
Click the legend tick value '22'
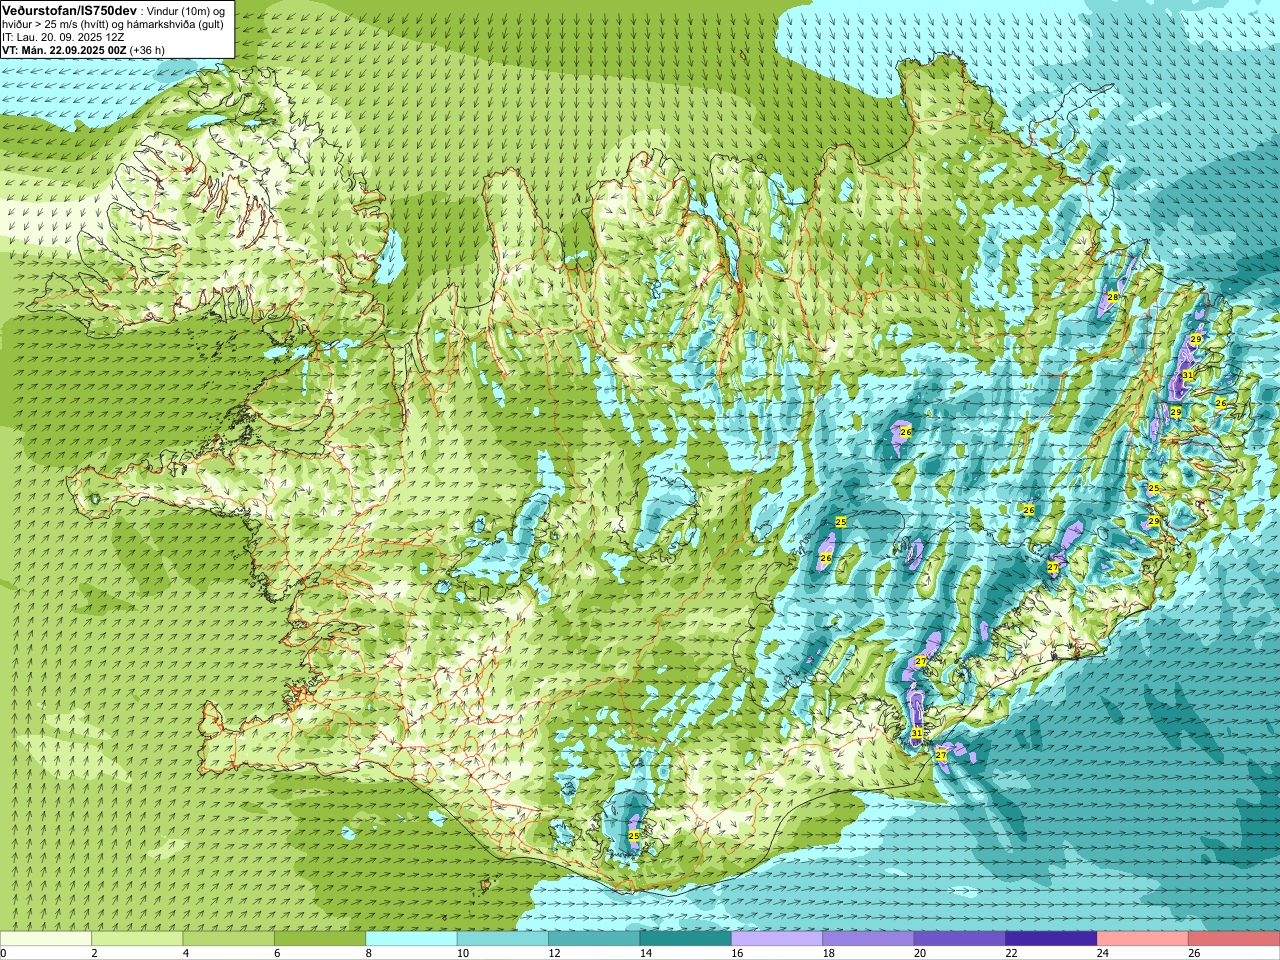(x=1010, y=953)
